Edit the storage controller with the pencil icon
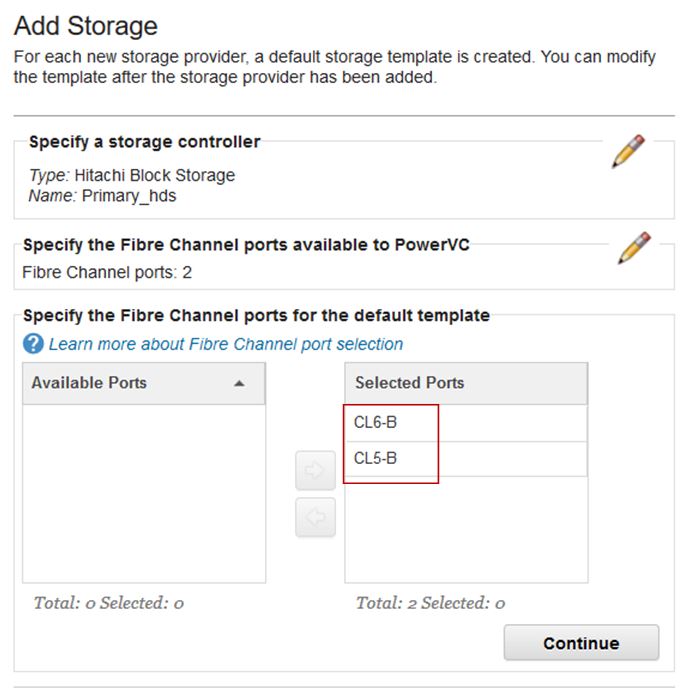The height and width of the screenshot is (699, 691). point(628,151)
